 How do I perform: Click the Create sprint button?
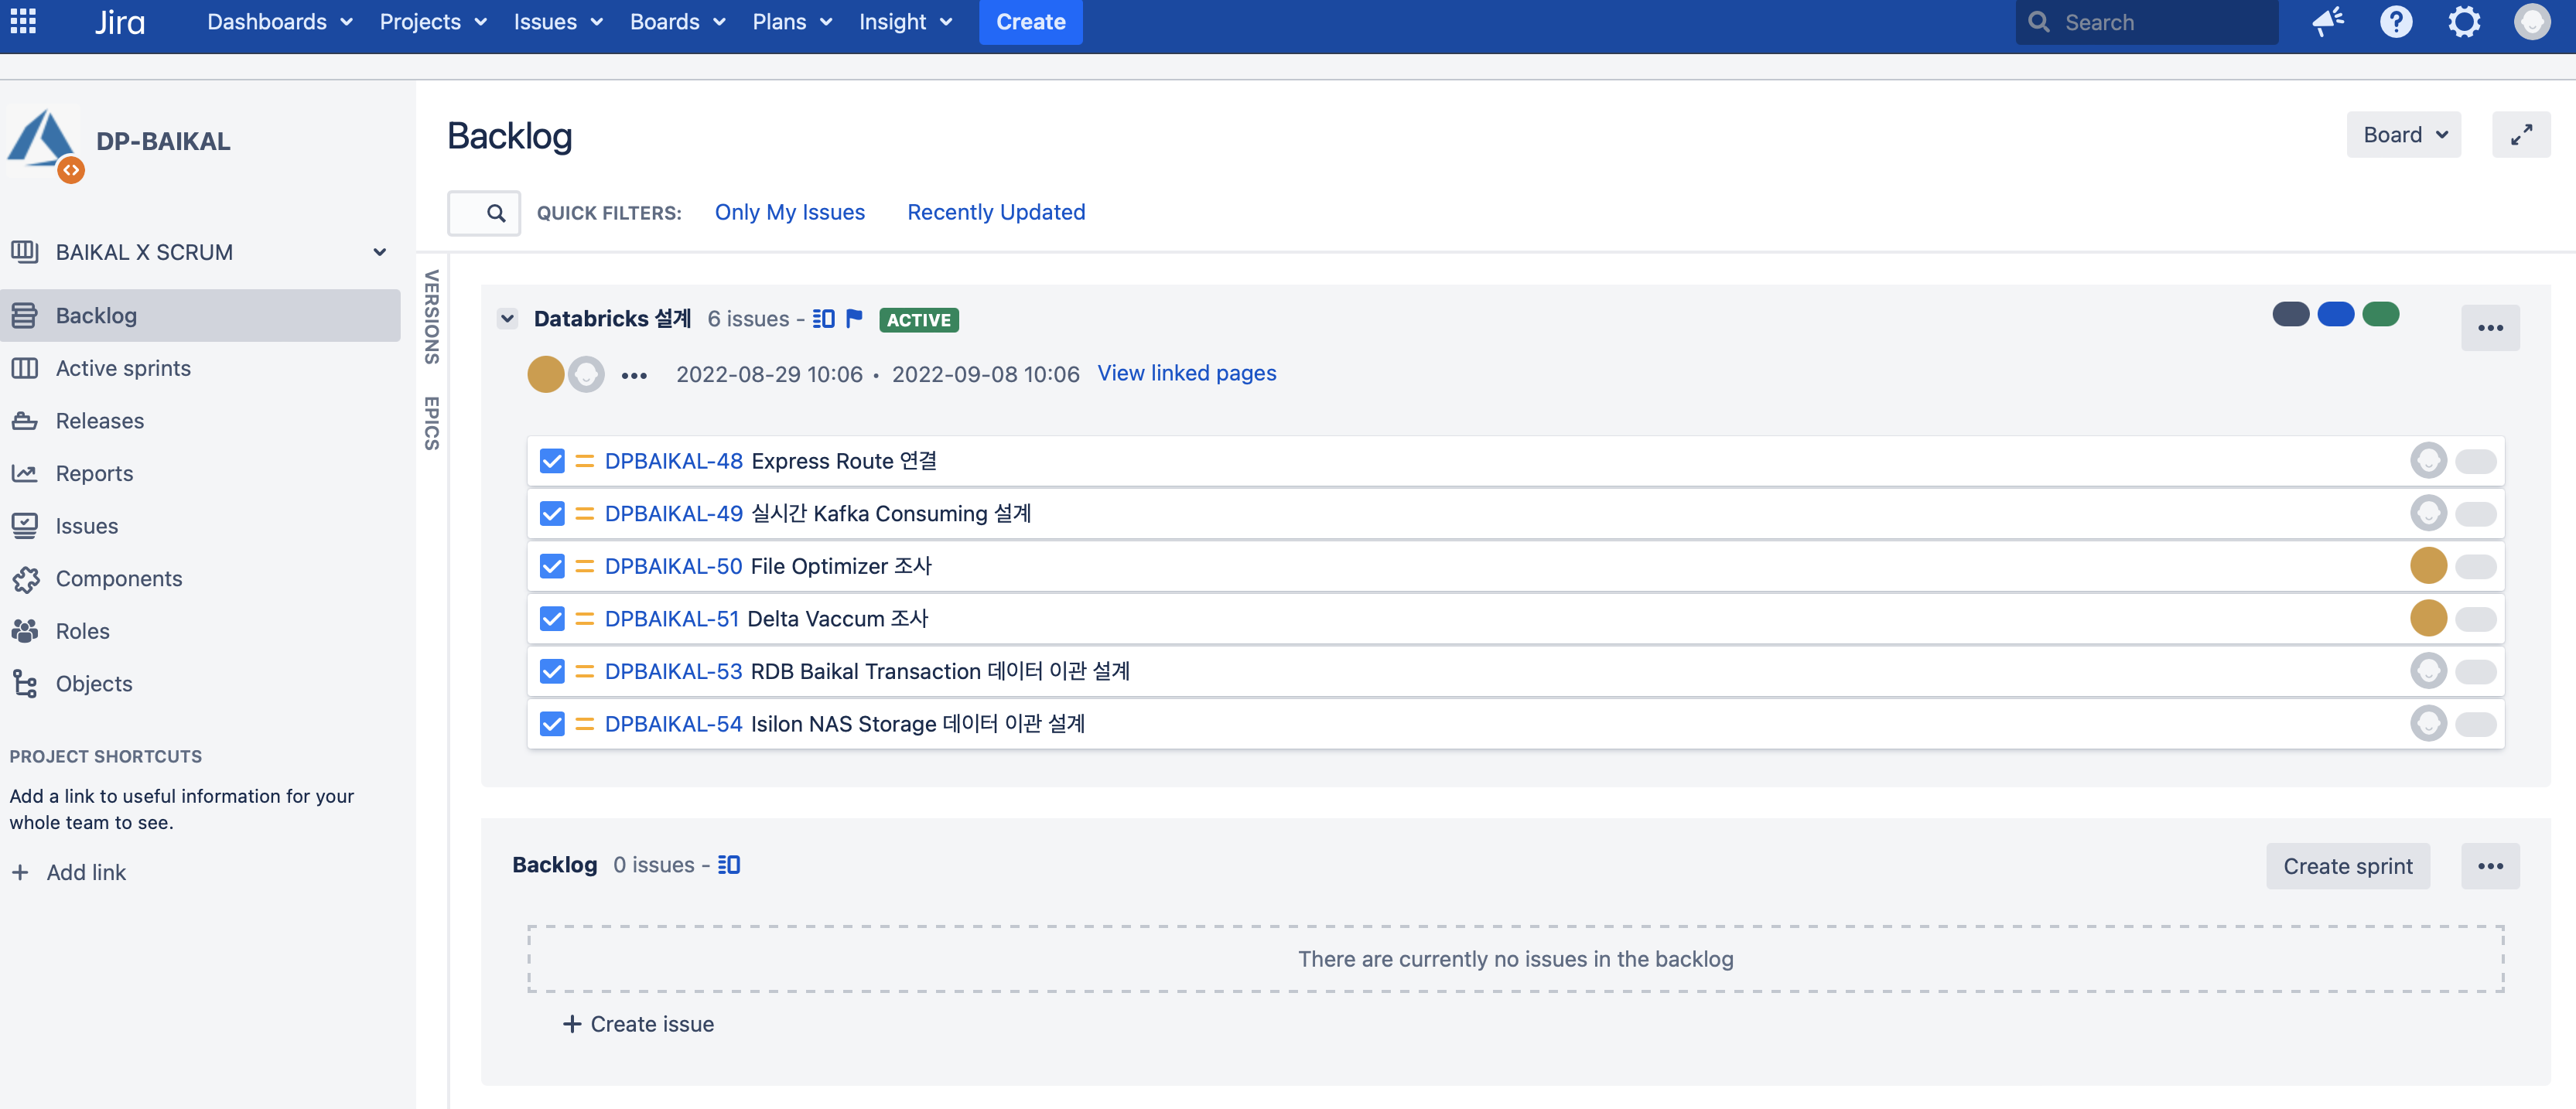[2347, 866]
